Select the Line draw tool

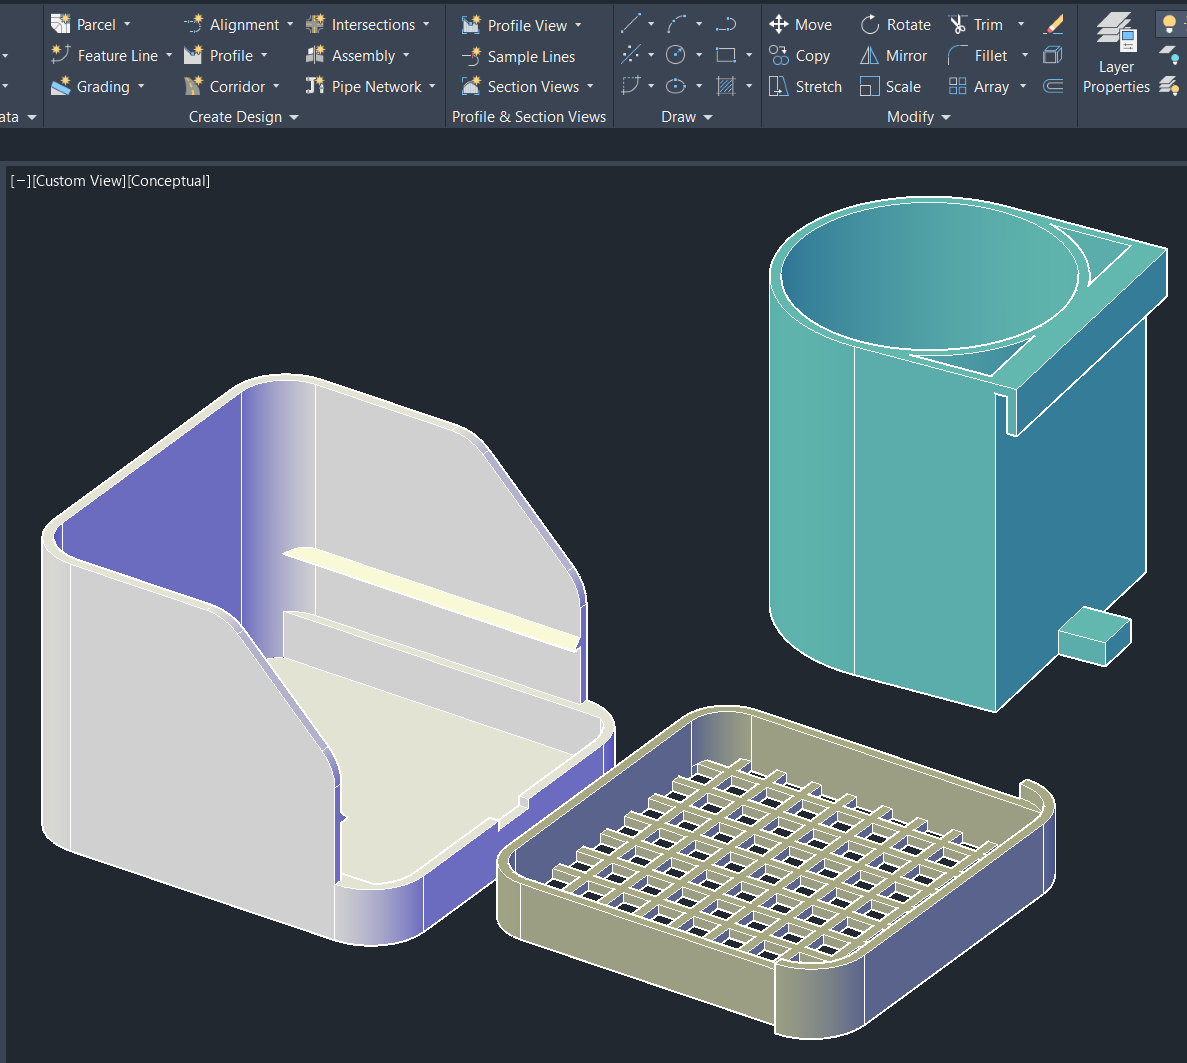631,24
